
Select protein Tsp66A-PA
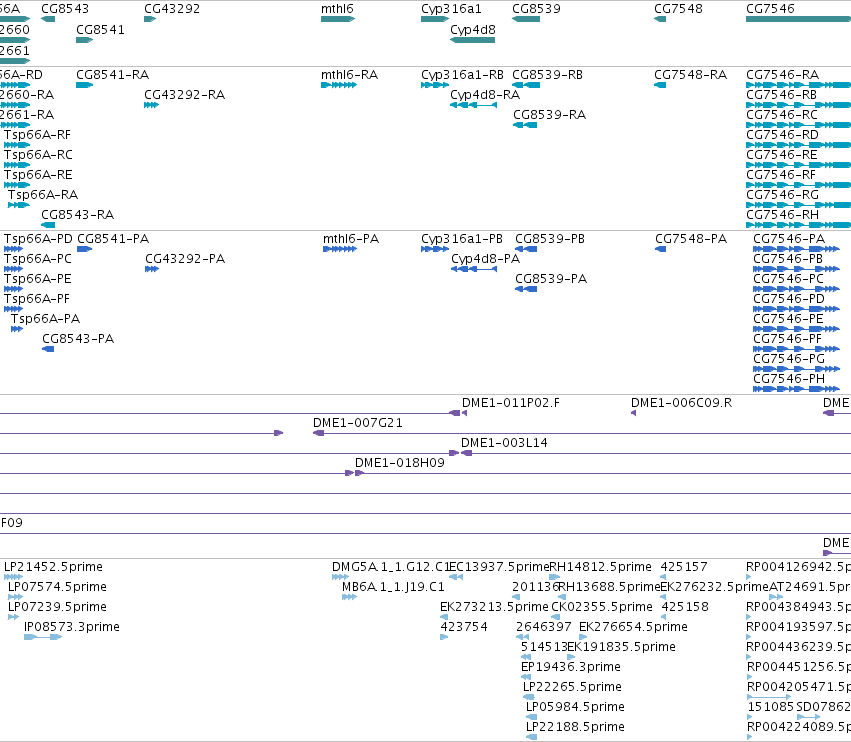46,319
